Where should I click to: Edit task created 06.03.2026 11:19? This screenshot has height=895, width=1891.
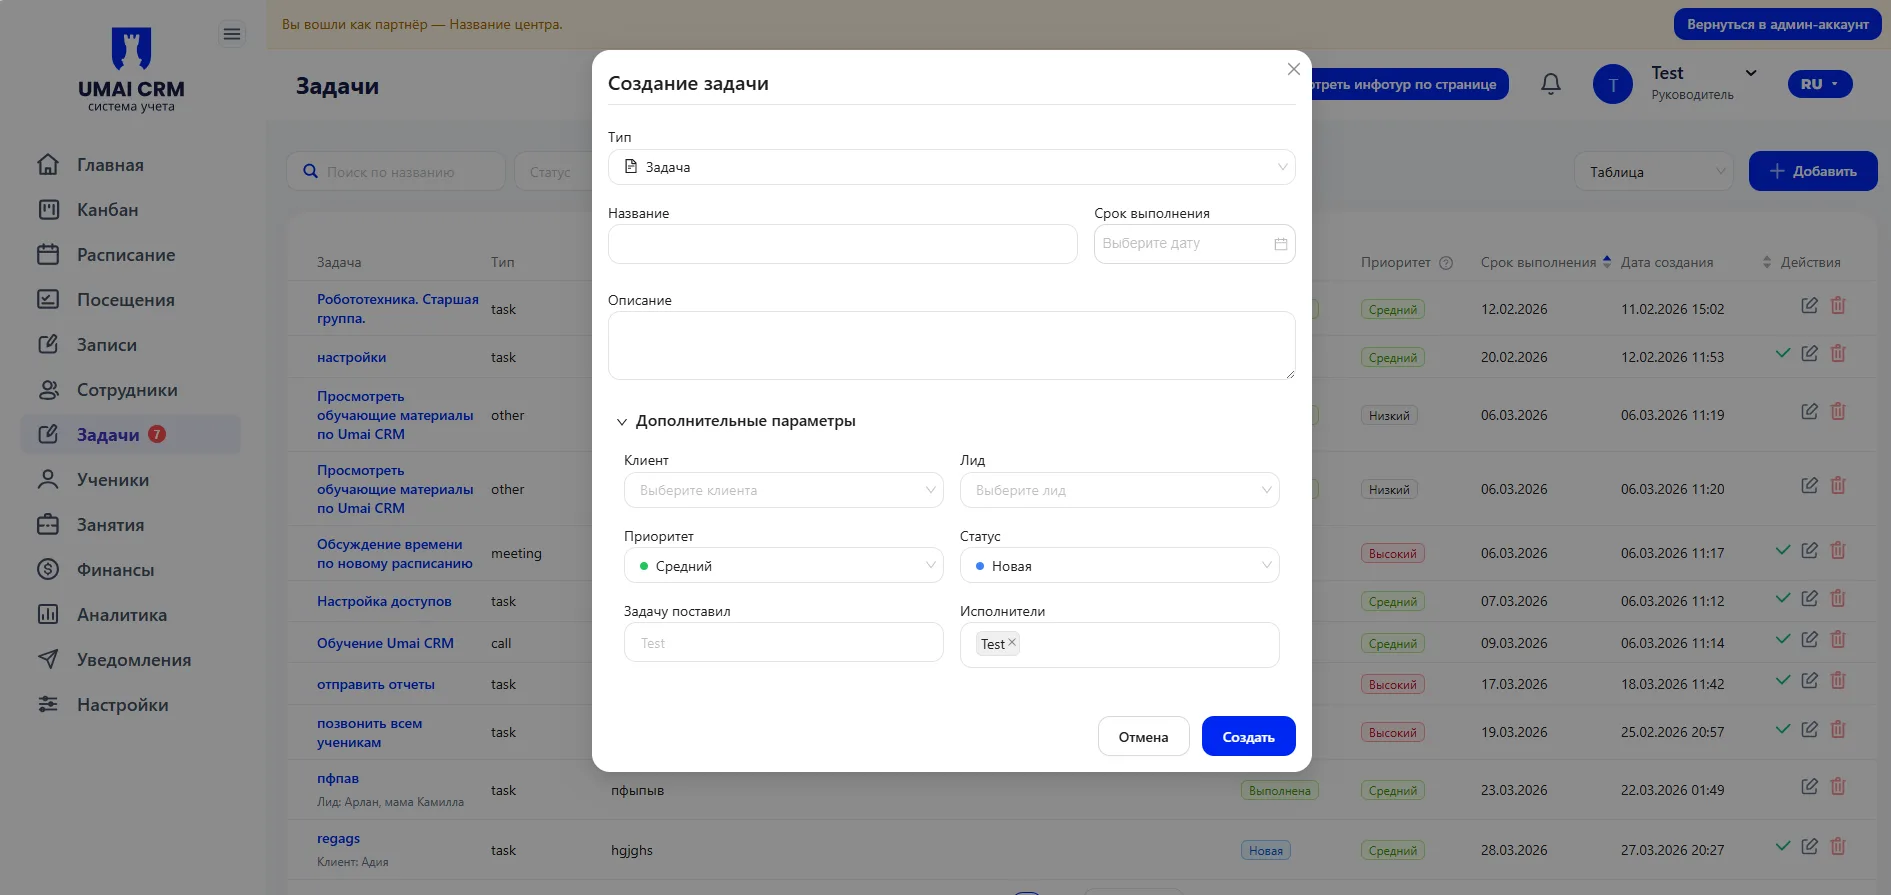pos(1809,411)
